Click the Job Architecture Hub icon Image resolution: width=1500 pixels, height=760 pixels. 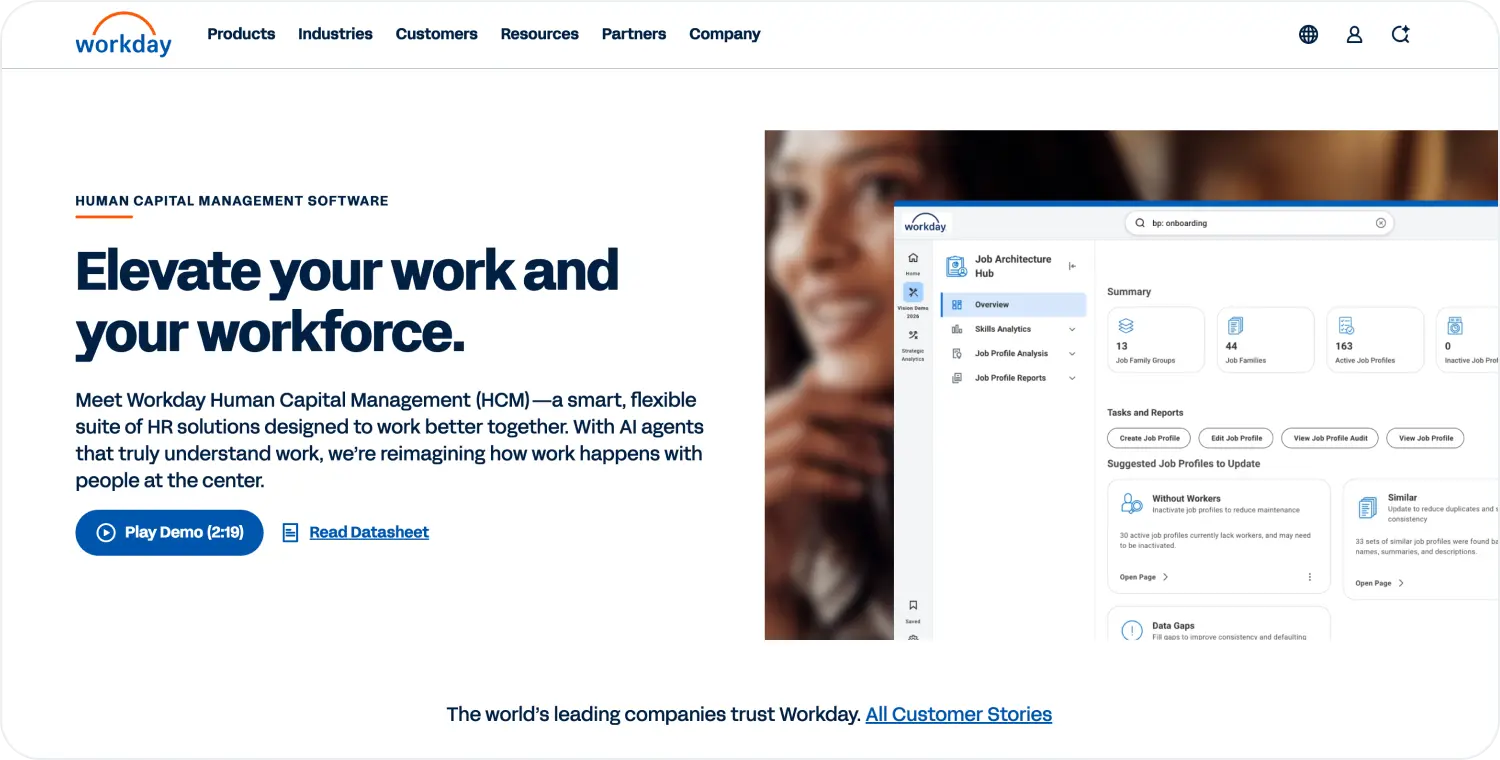pos(956,266)
